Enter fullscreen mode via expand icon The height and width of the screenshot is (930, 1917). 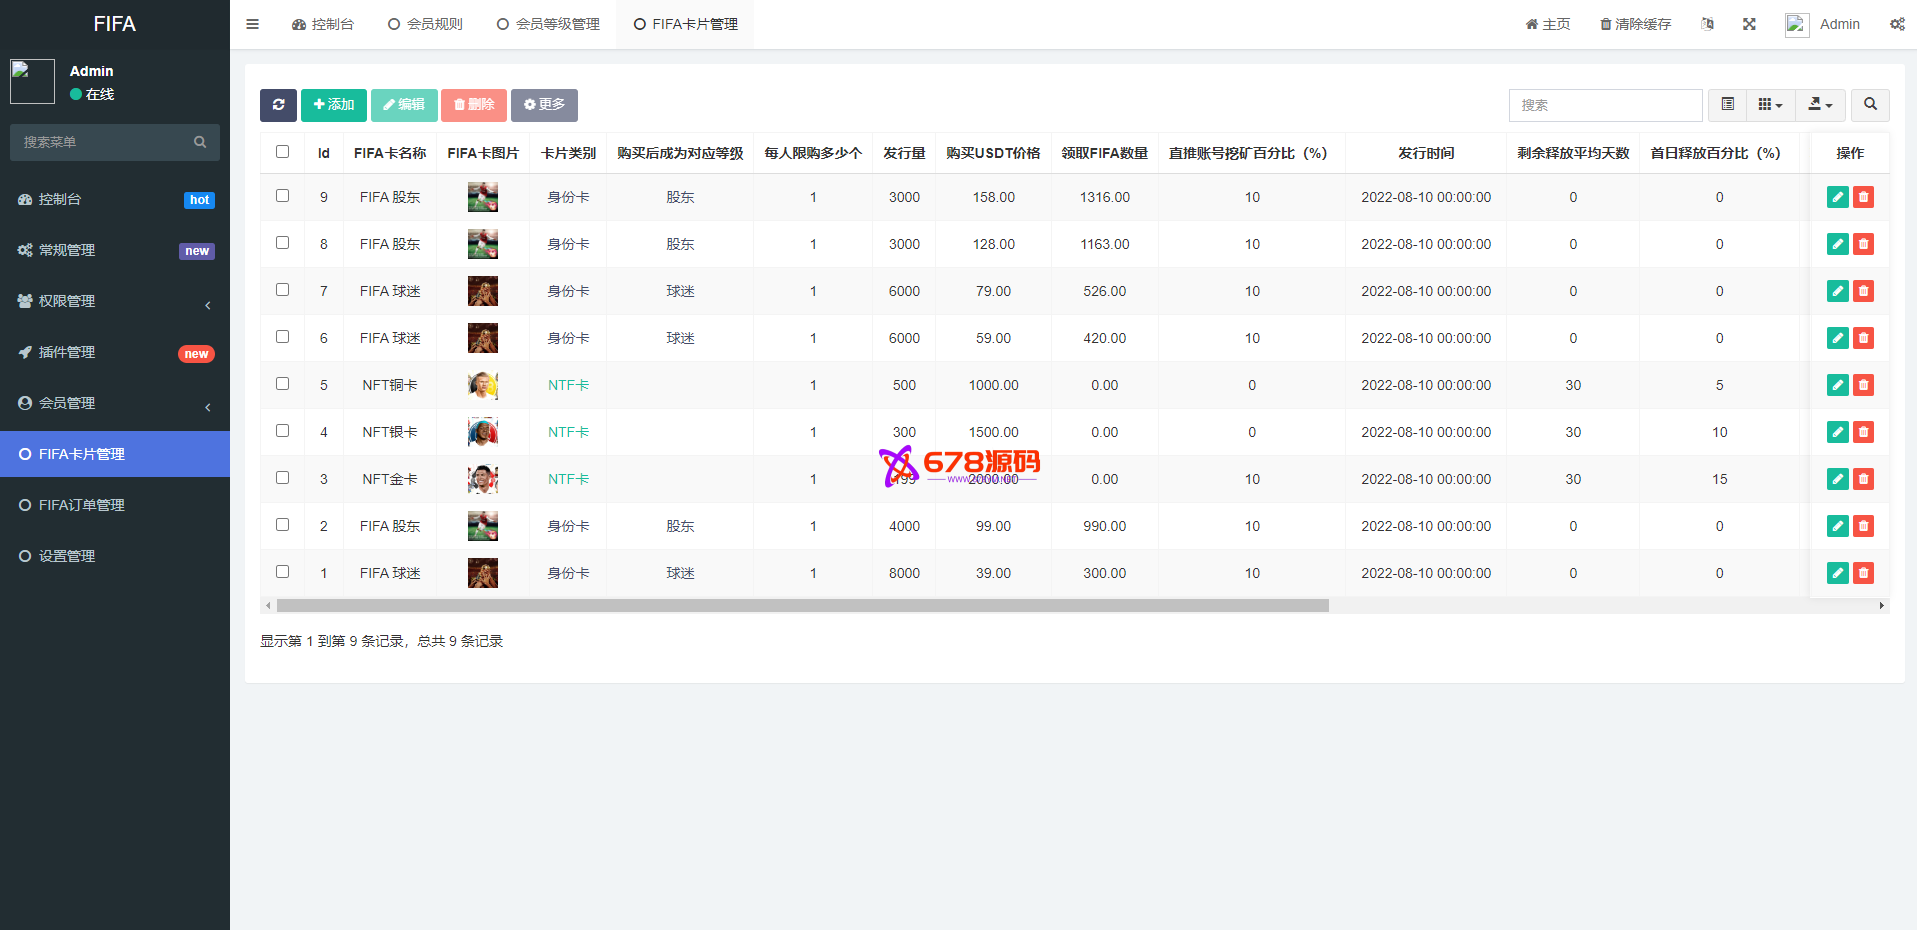(1749, 24)
